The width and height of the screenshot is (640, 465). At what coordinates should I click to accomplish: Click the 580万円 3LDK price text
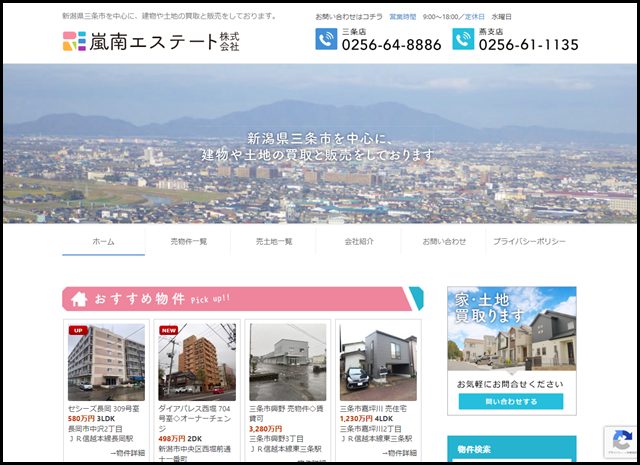coord(91,419)
